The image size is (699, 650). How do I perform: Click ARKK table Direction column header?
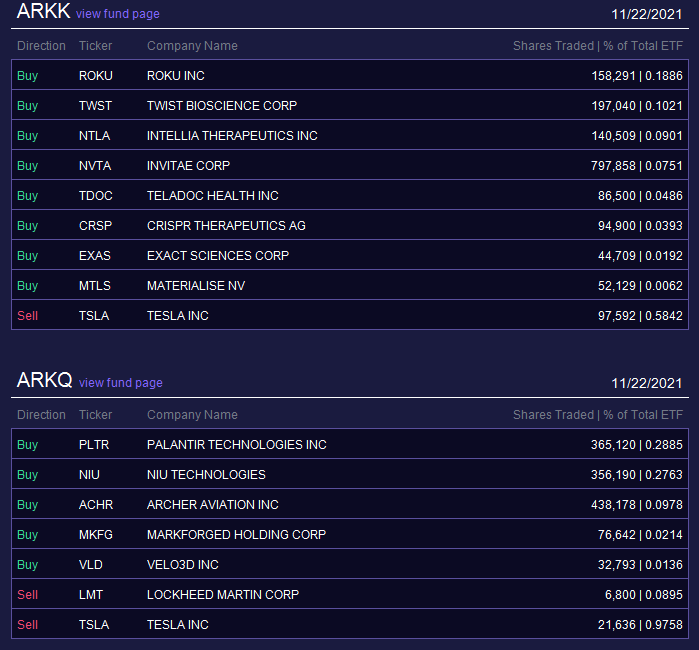coord(41,45)
